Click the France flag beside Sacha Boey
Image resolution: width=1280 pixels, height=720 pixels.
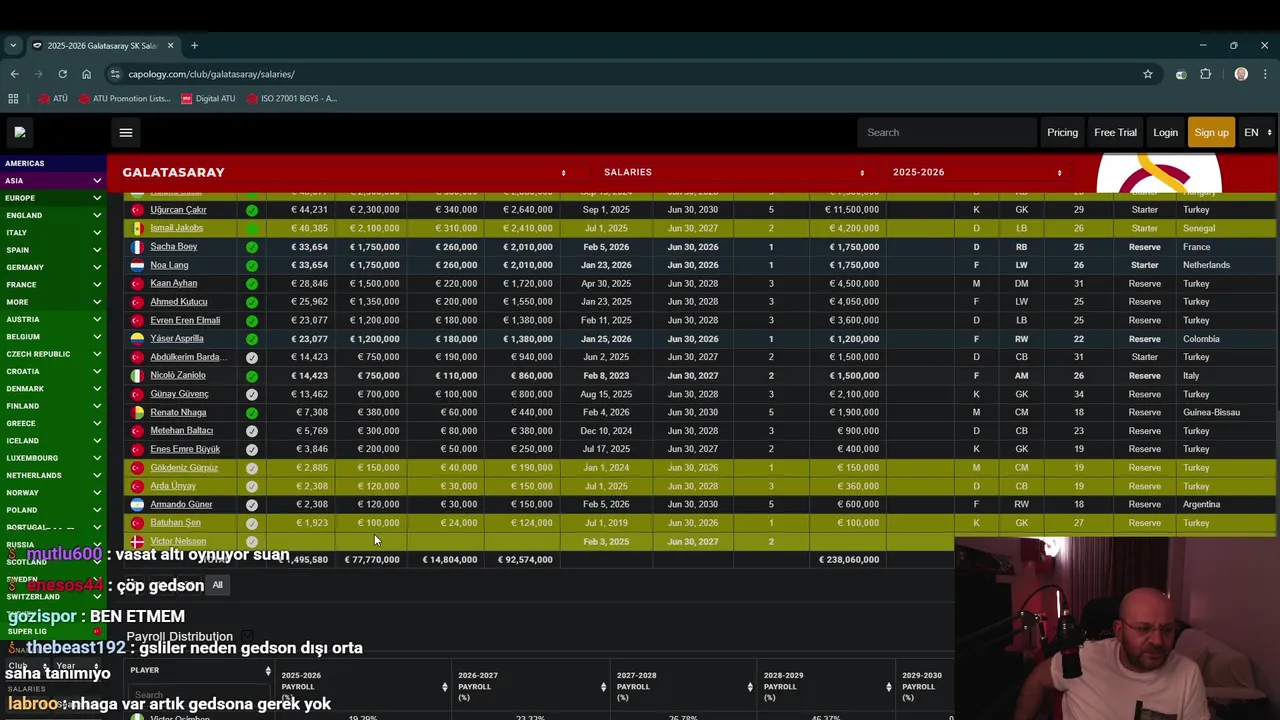coord(137,247)
